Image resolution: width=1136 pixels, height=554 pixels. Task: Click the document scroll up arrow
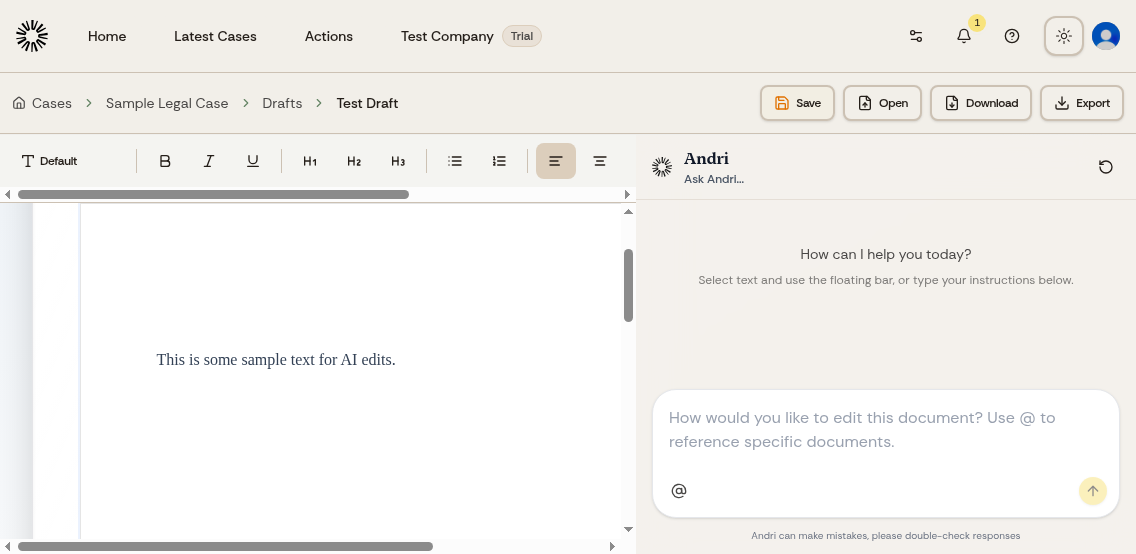click(x=628, y=211)
